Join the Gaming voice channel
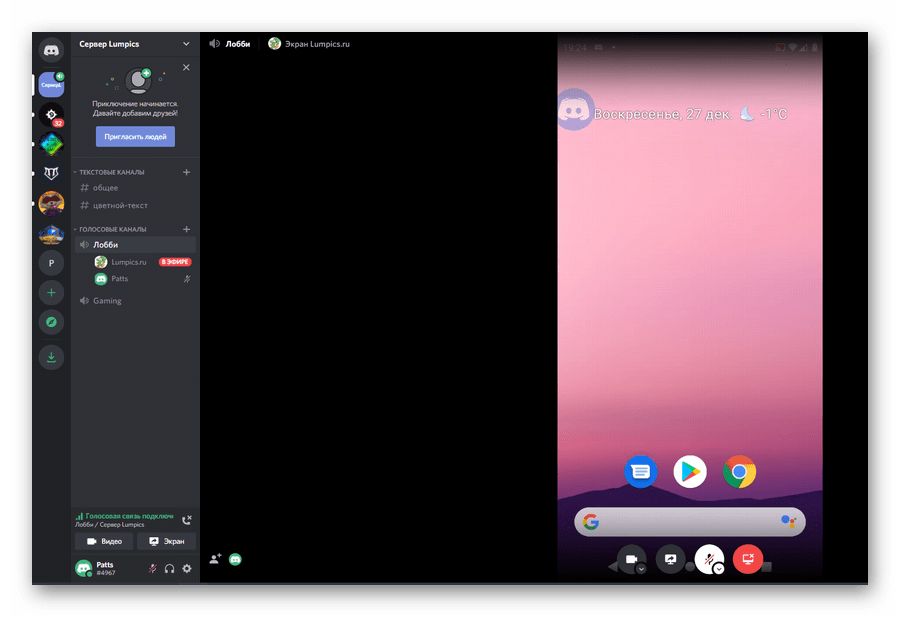The width and height of the screenshot is (900, 617). click(x=107, y=301)
